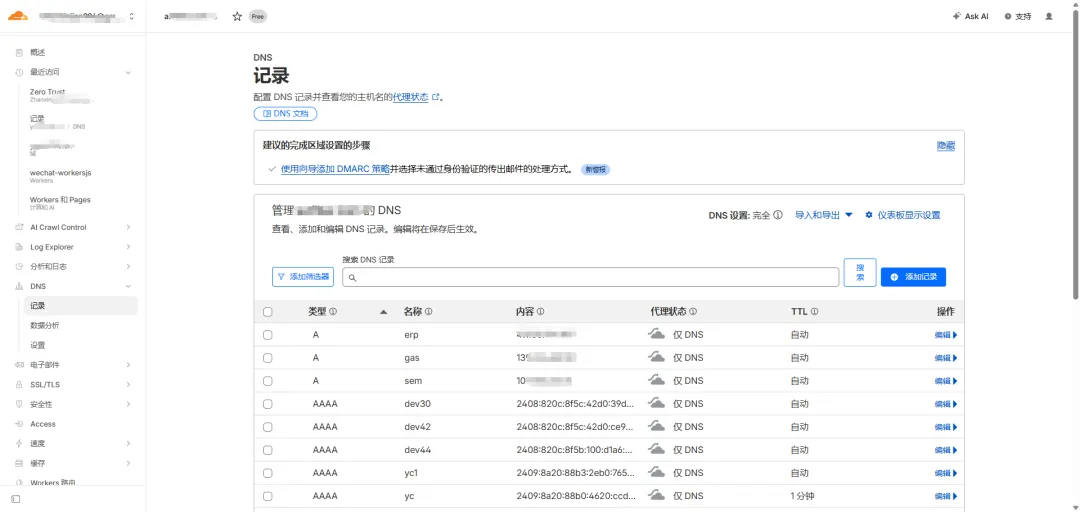Click the SSL/TLS lock icon
Image resolution: width=1080 pixels, height=512 pixels.
19,385
